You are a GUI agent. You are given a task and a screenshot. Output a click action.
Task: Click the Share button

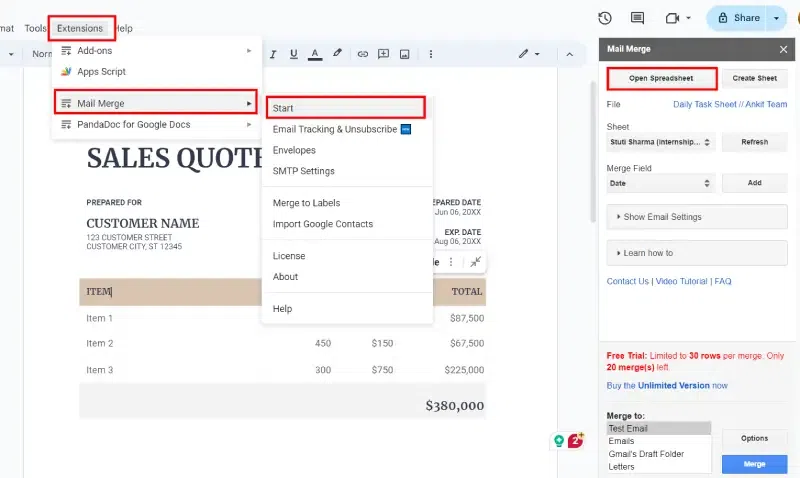coord(738,18)
